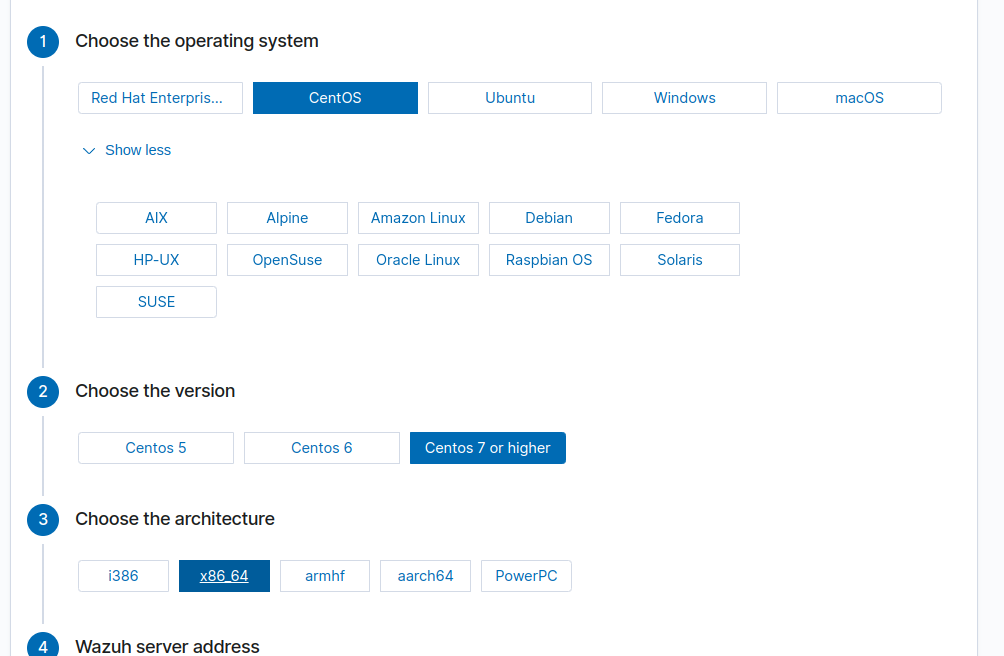Image resolution: width=1004 pixels, height=656 pixels.
Task: Choose armhf architecture
Action: point(325,576)
